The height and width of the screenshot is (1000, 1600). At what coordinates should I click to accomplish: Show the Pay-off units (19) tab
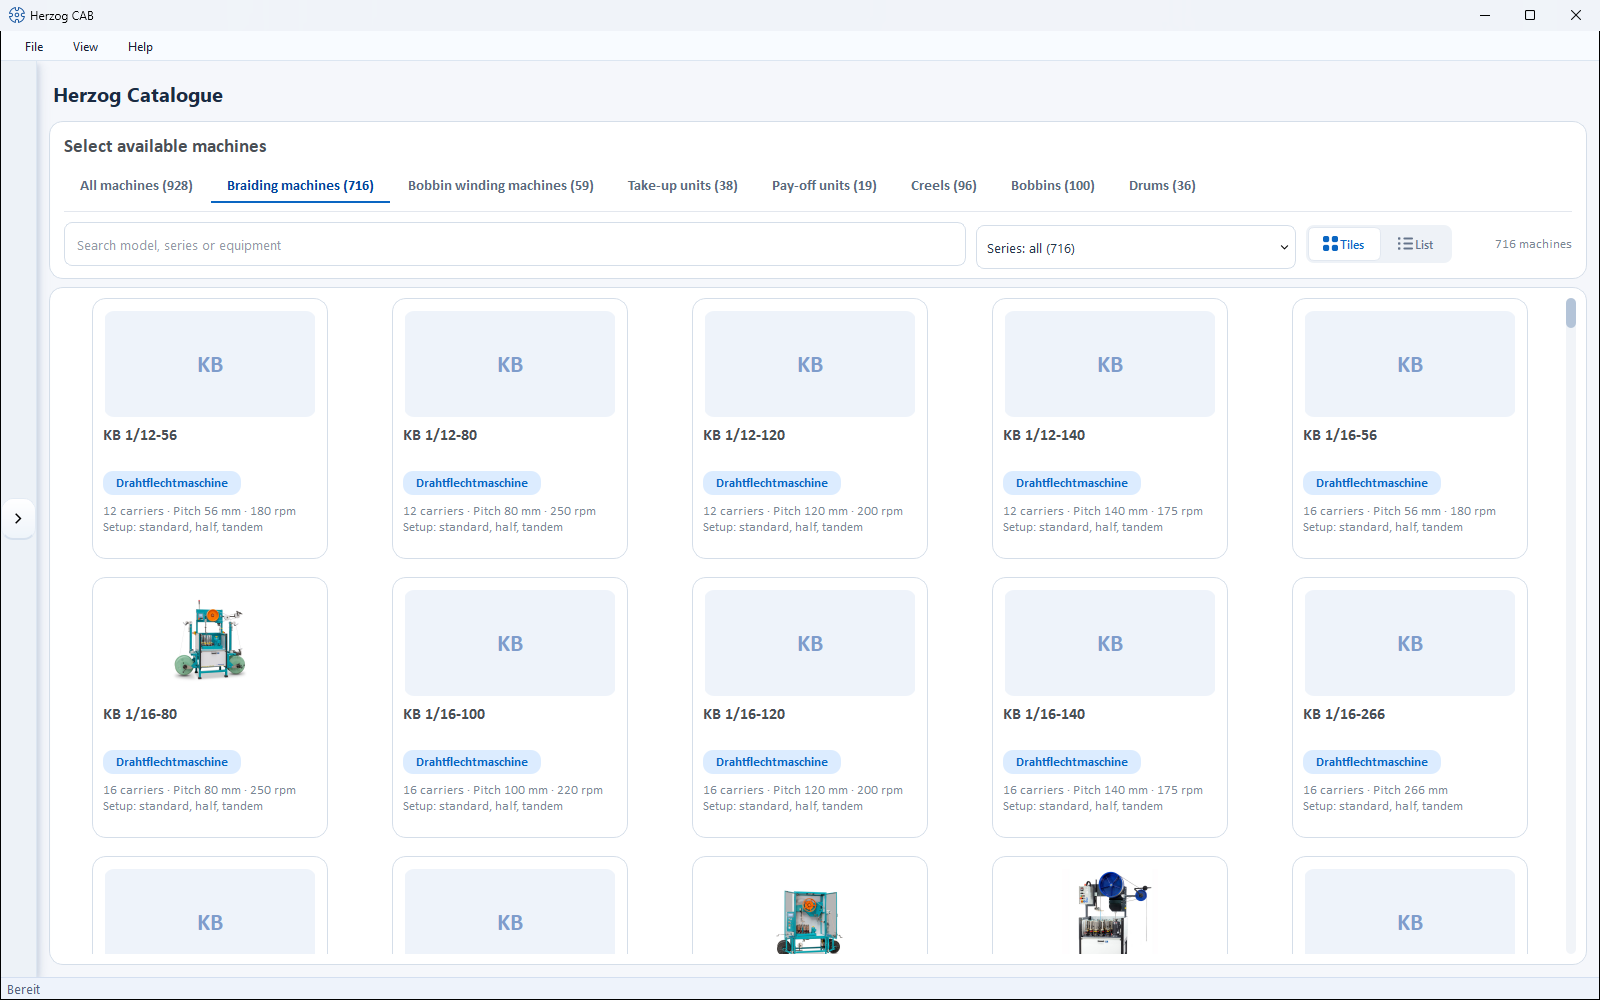(824, 185)
